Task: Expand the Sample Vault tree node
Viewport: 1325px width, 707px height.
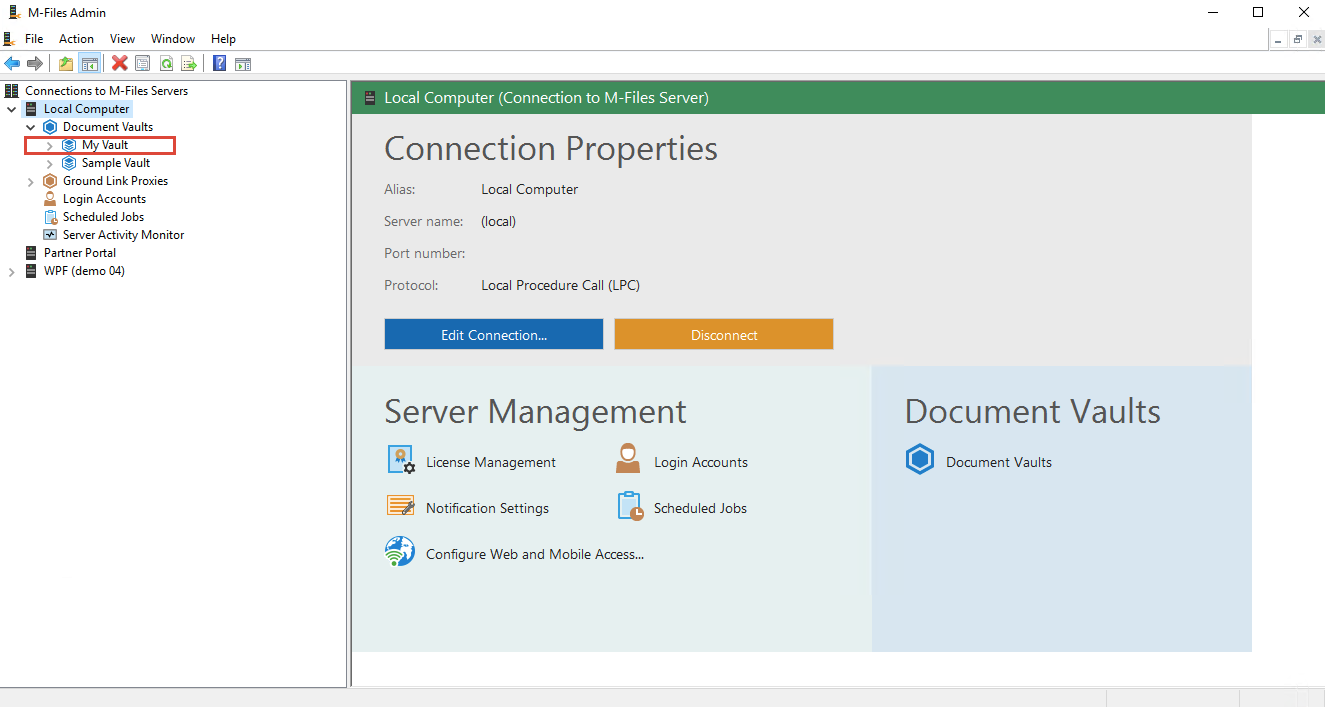Action: tap(50, 164)
